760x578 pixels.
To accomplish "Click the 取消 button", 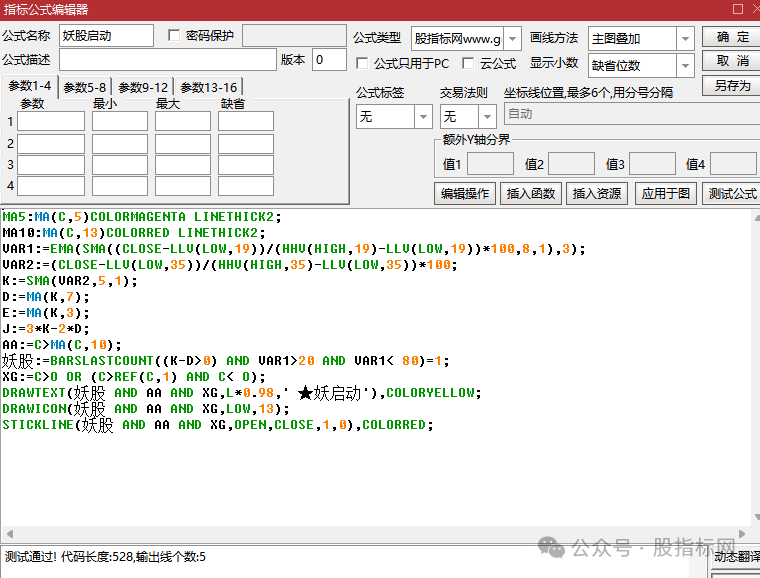I will coord(732,61).
